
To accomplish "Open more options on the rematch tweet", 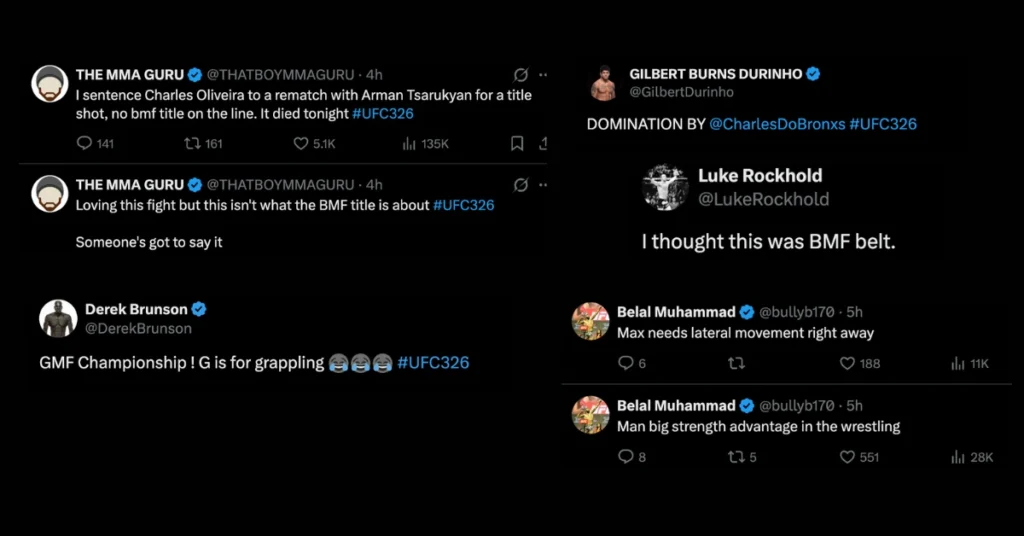I will click(543, 75).
